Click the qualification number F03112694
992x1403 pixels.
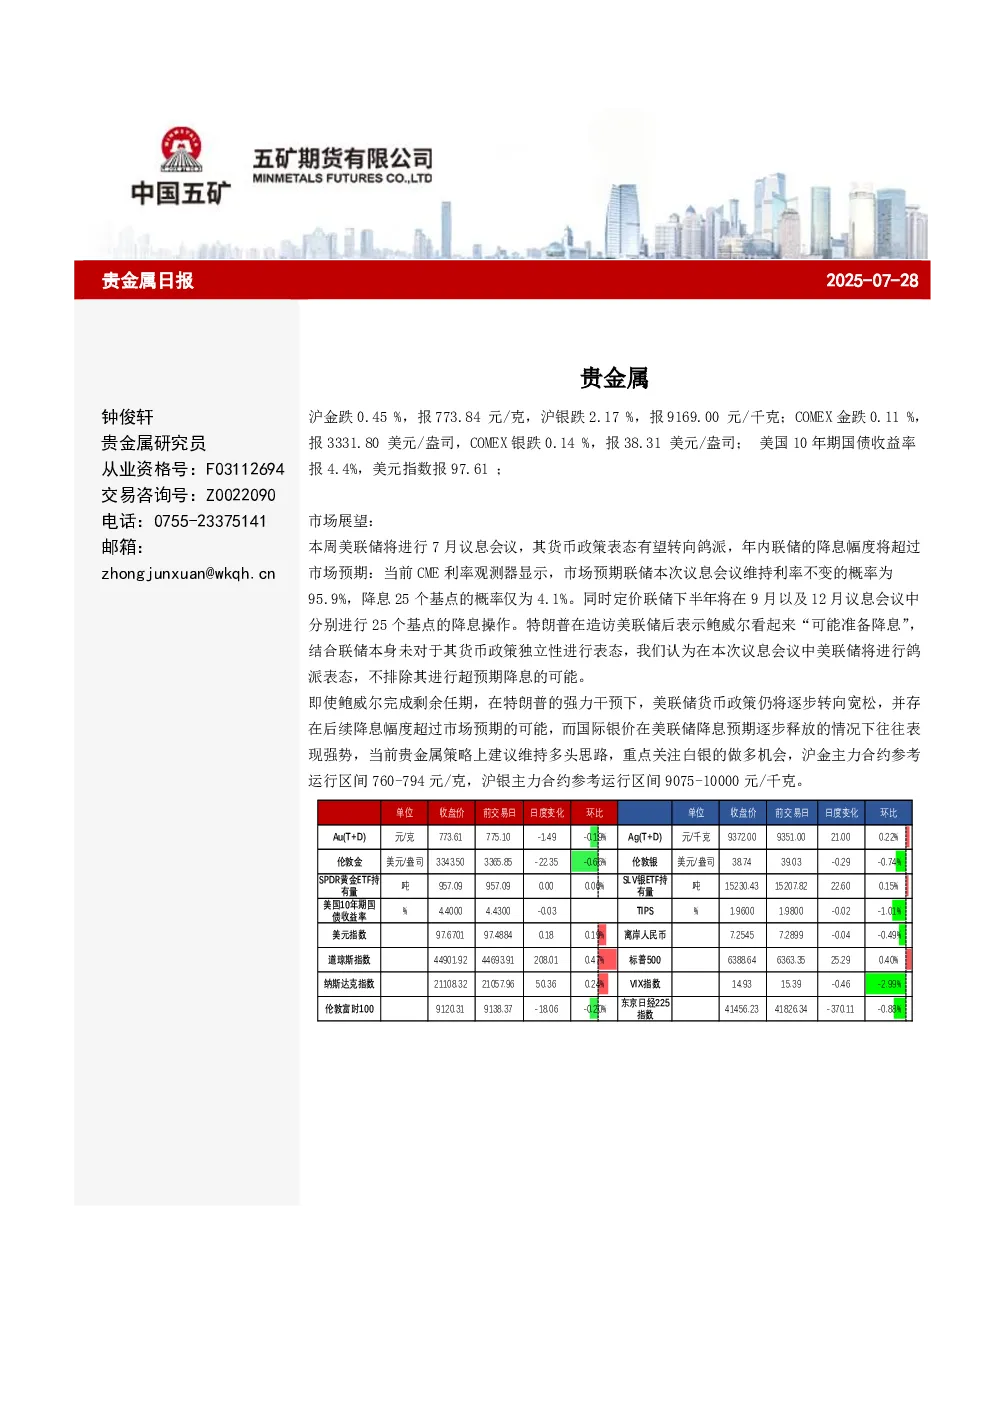click(x=245, y=469)
